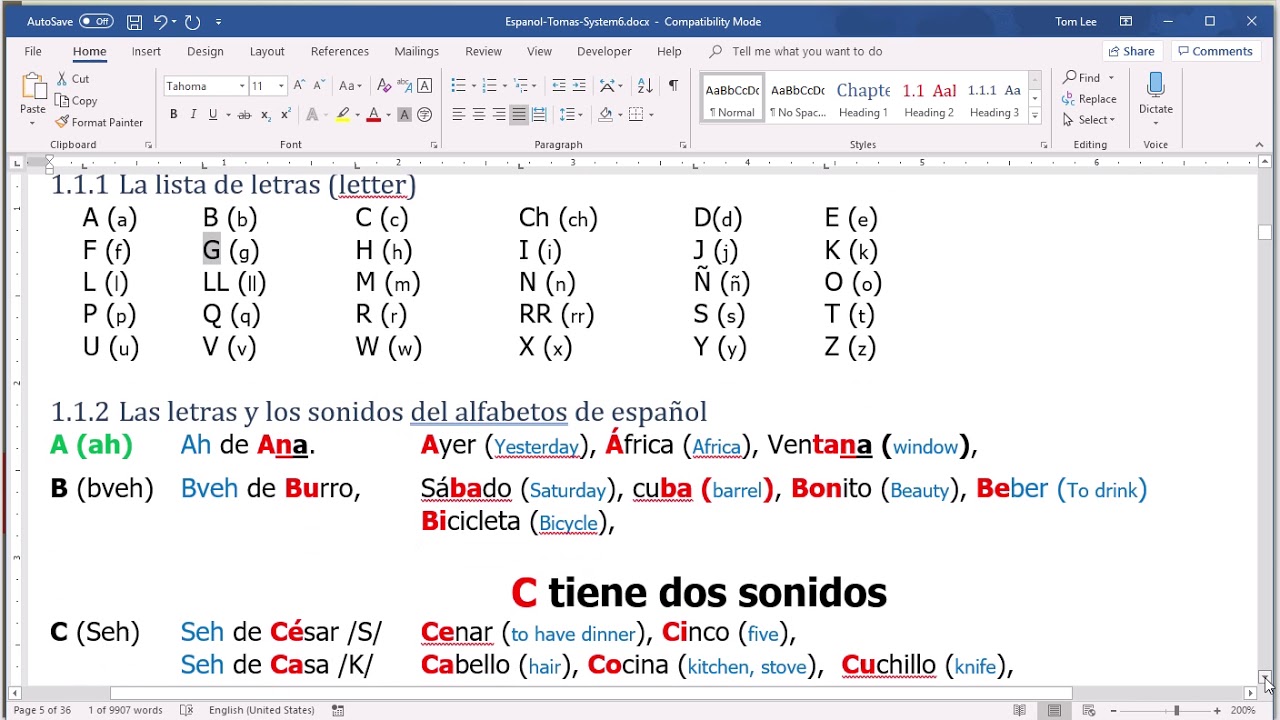Switch to the Layout tab
The image size is (1280, 720).
tap(267, 51)
